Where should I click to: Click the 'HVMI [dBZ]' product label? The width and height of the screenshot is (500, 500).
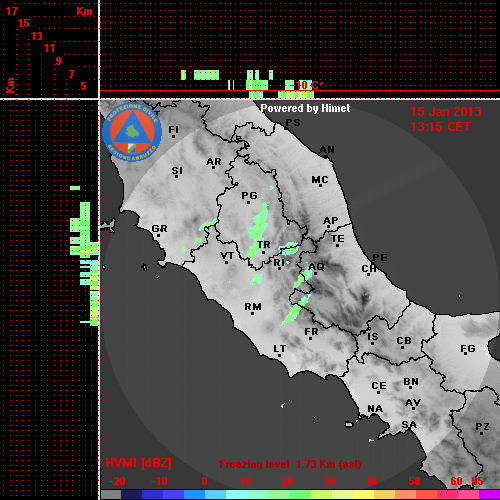tap(138, 463)
